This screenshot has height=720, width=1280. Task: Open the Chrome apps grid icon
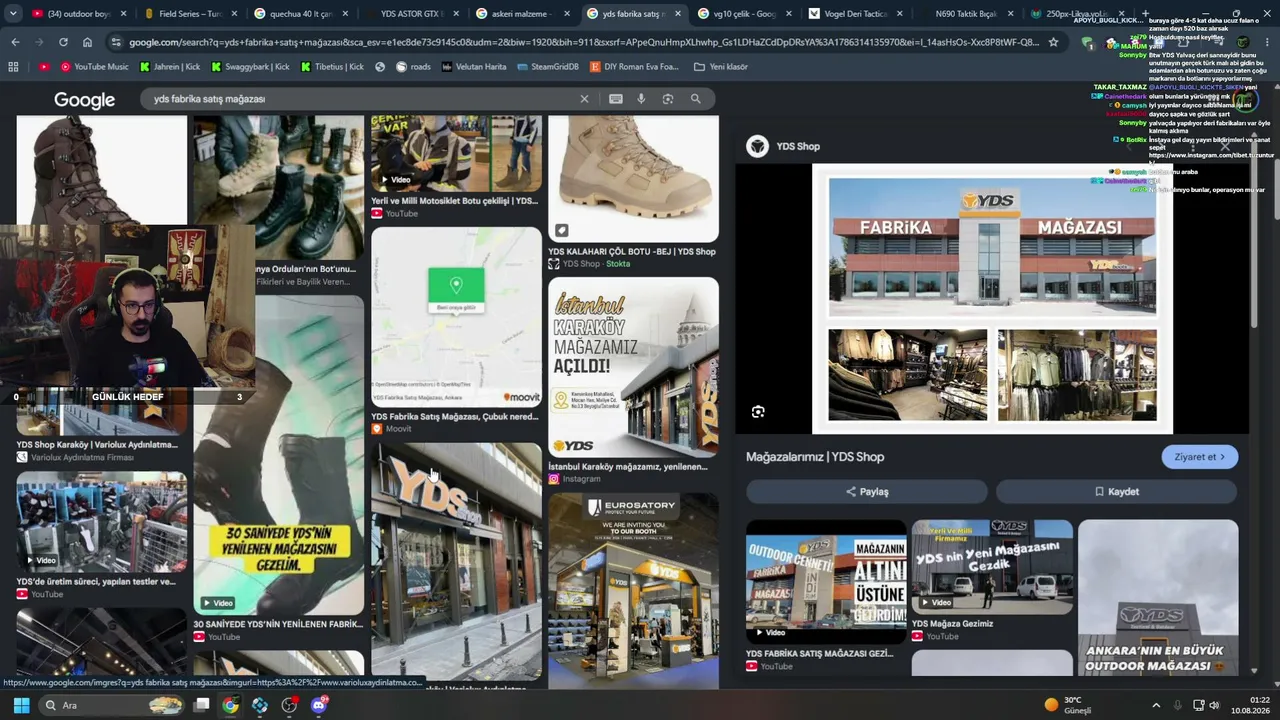[x=13, y=67]
